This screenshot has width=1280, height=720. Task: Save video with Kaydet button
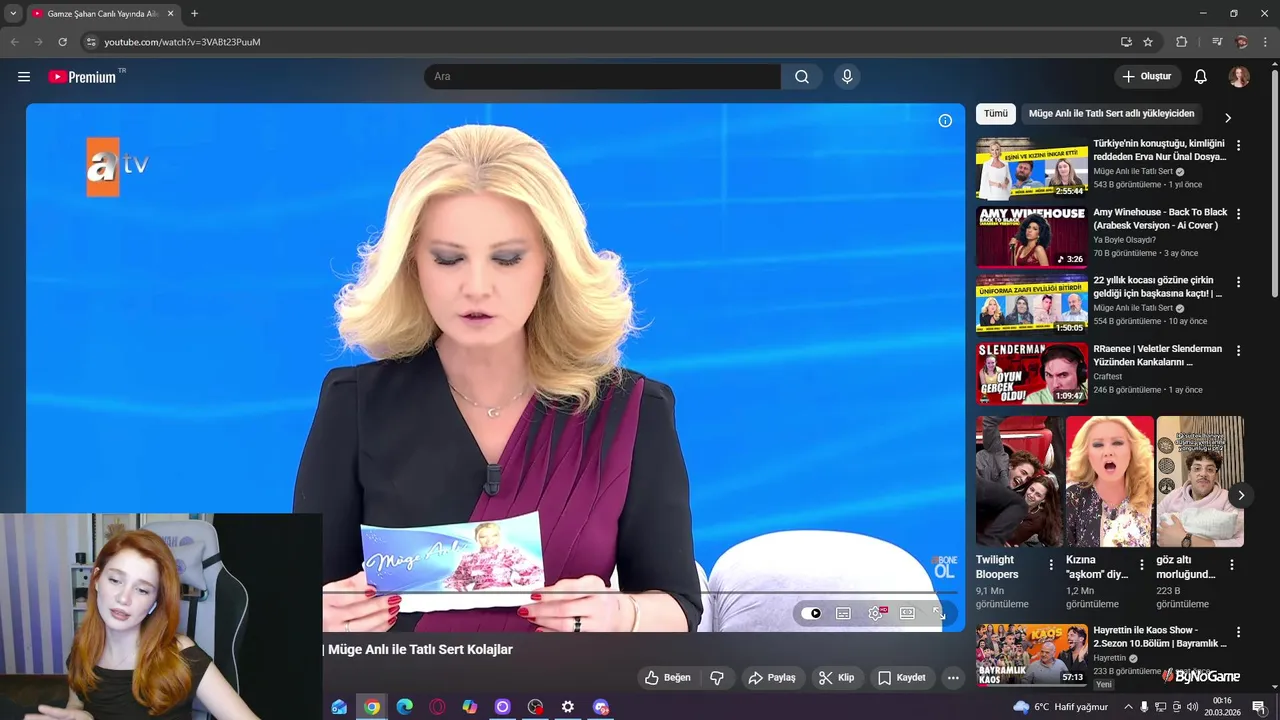902,678
